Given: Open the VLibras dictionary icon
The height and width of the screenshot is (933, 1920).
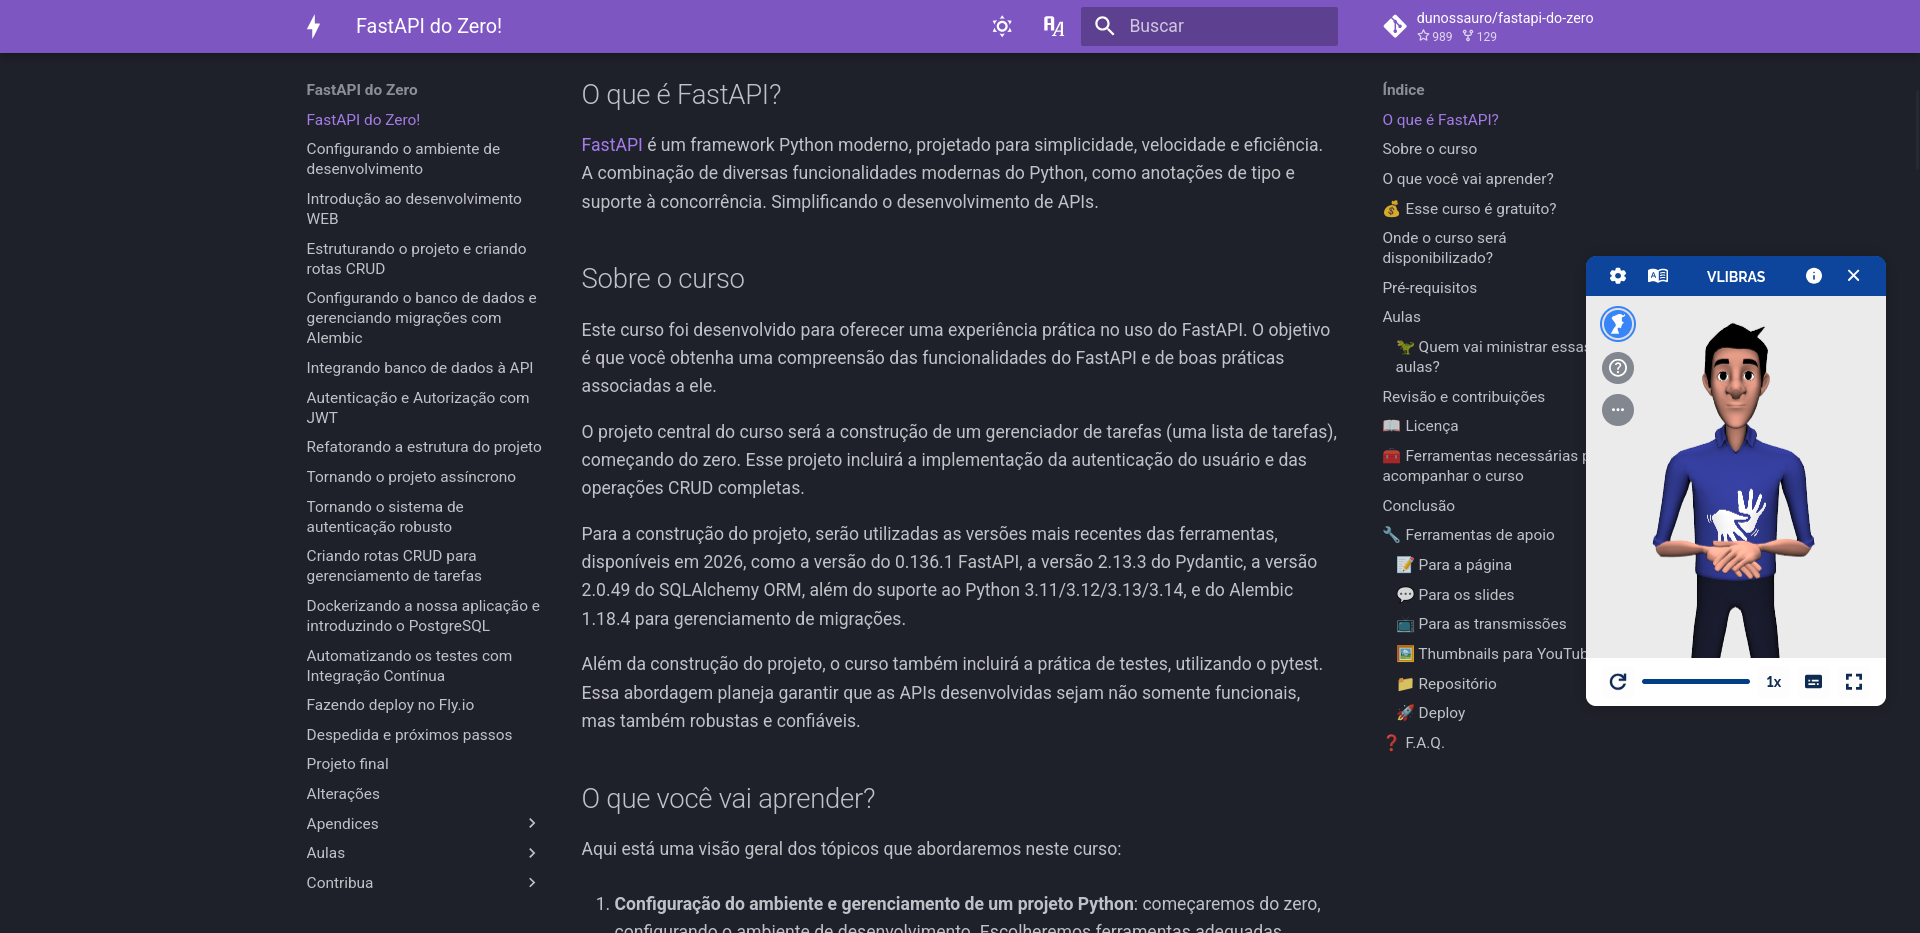Looking at the screenshot, I should [1658, 276].
